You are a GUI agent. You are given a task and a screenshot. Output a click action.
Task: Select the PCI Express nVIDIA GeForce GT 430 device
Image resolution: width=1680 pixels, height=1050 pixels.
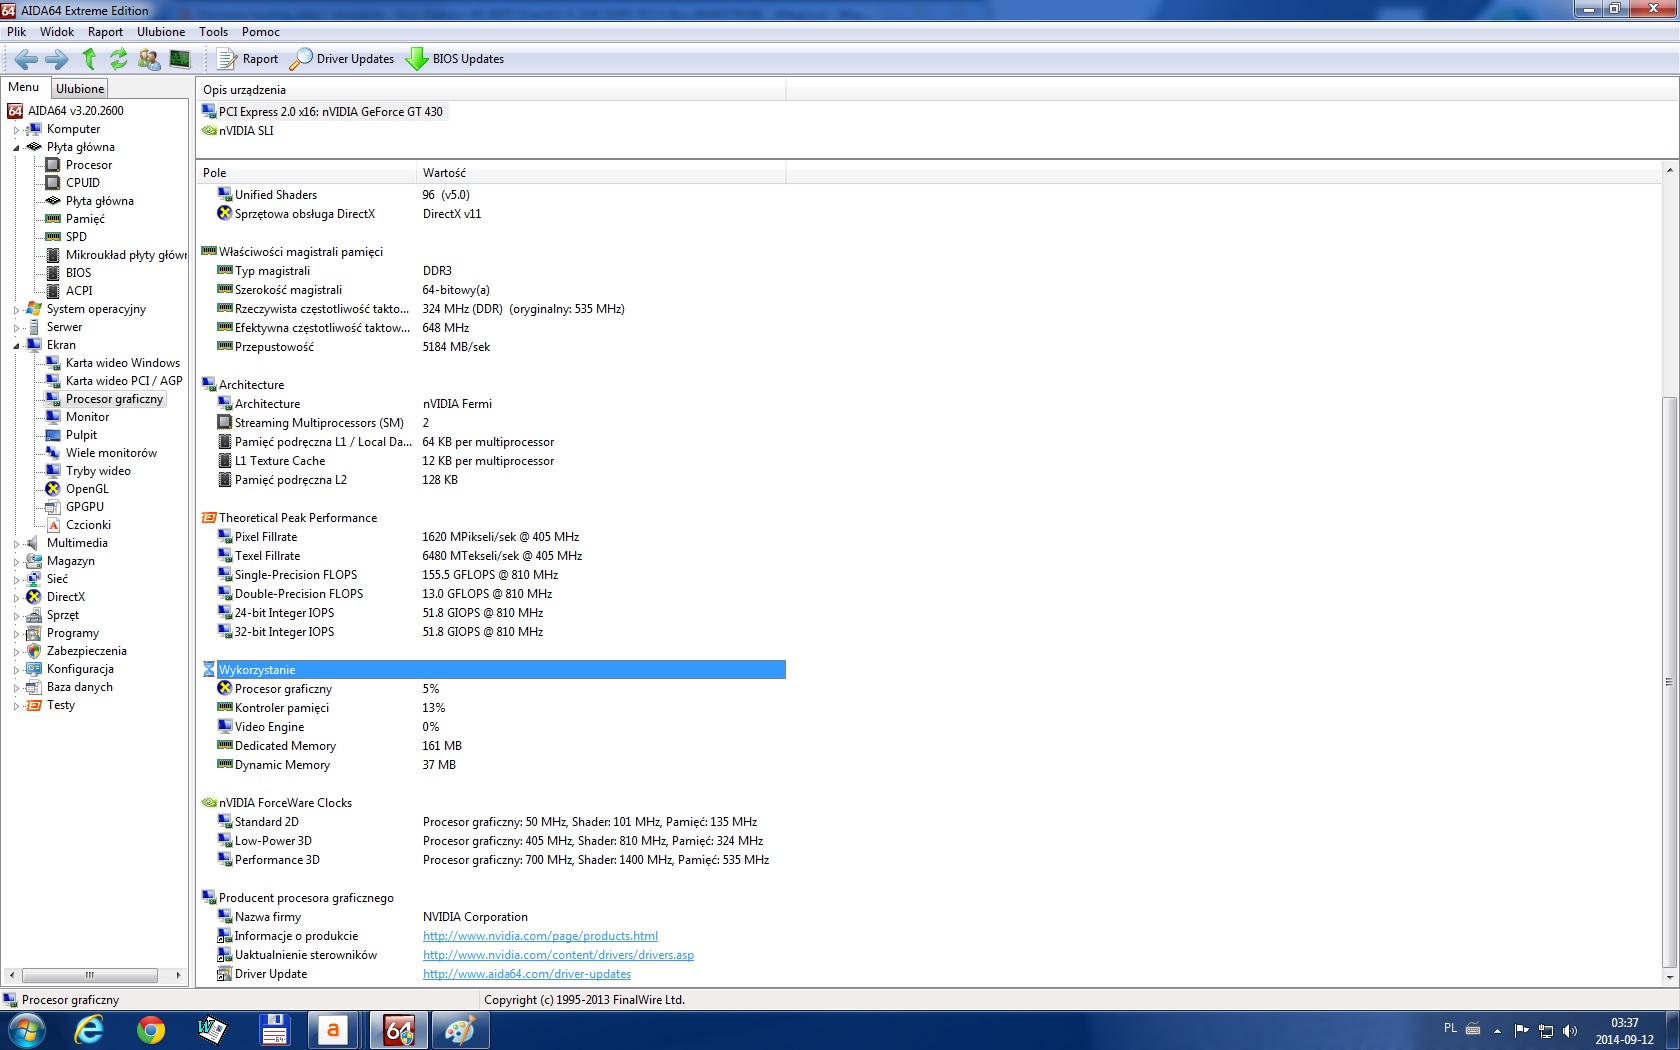(323, 112)
